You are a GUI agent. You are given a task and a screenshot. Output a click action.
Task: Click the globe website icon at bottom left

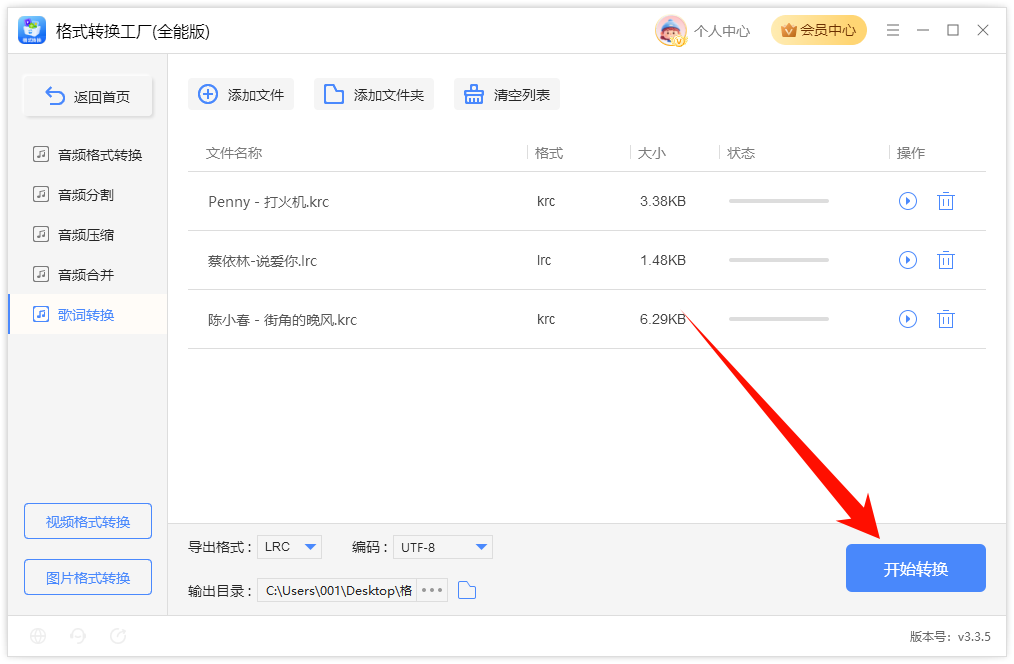38,636
